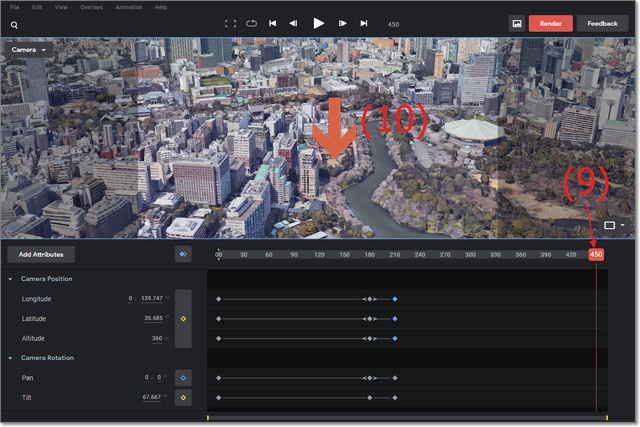The height and width of the screenshot is (427, 640).
Task: Toggle keyframe diamond for Camera Position
Action: click(x=183, y=319)
